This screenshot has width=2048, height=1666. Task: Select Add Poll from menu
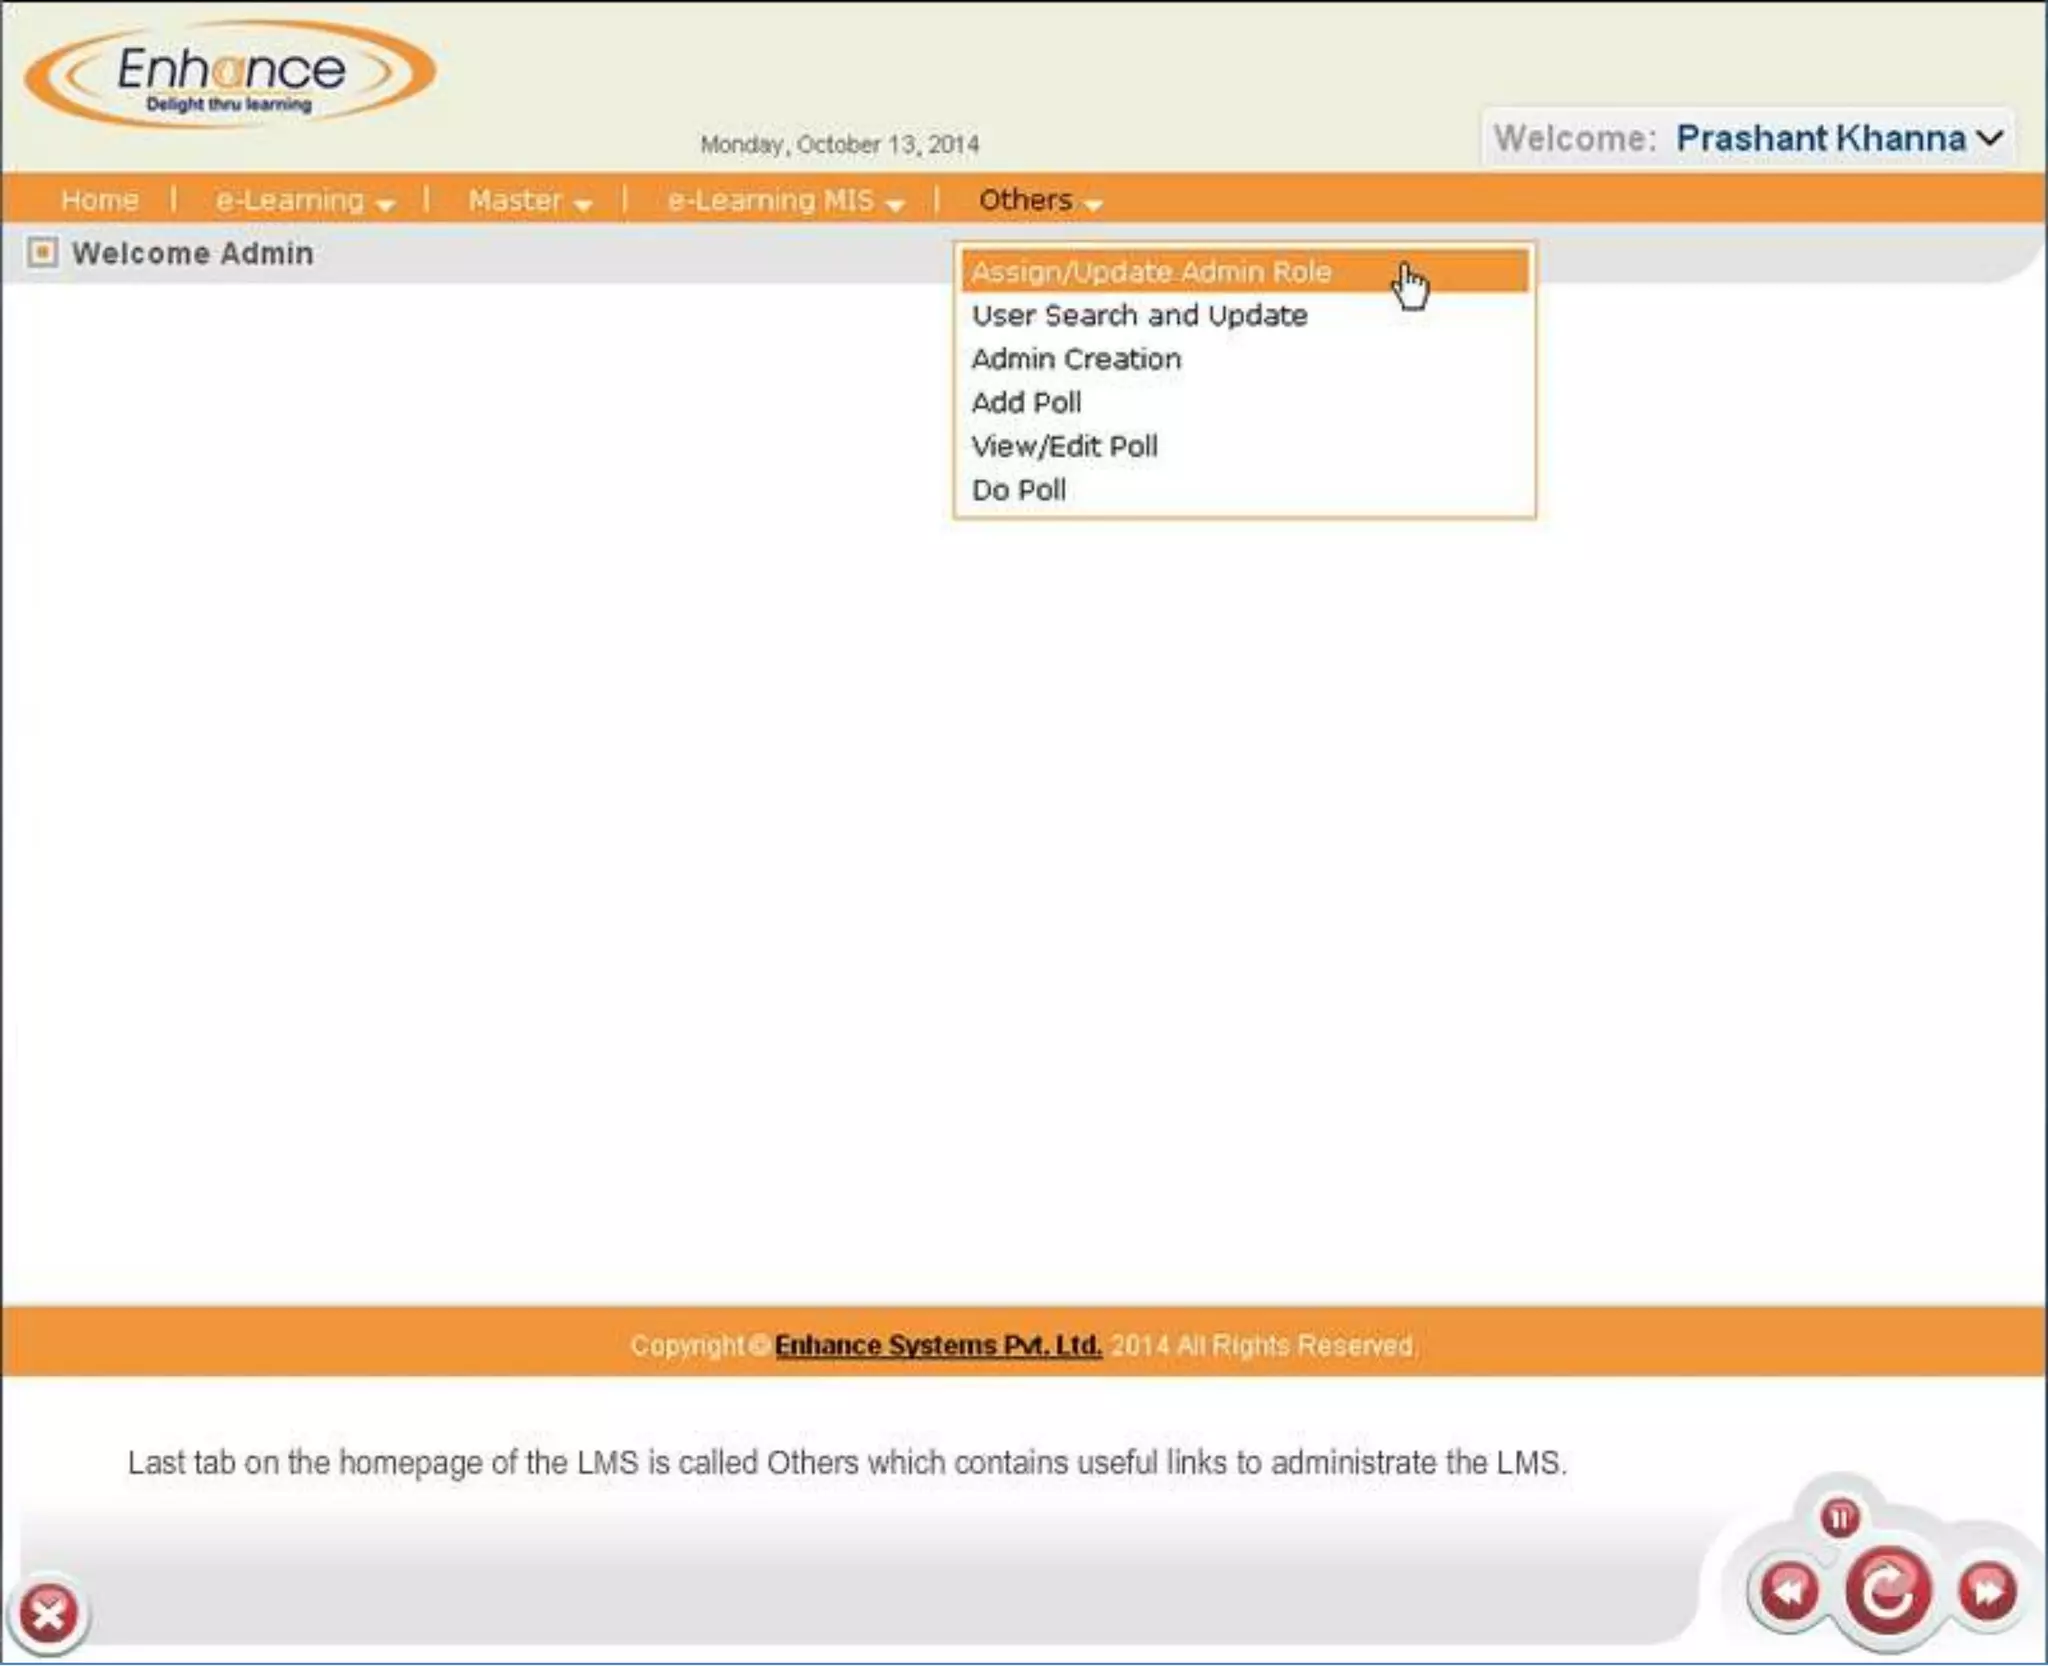[1026, 403]
